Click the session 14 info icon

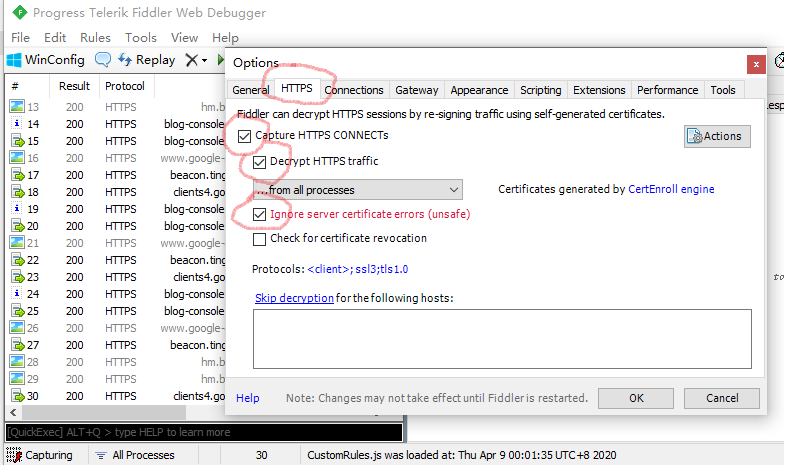(x=17, y=123)
